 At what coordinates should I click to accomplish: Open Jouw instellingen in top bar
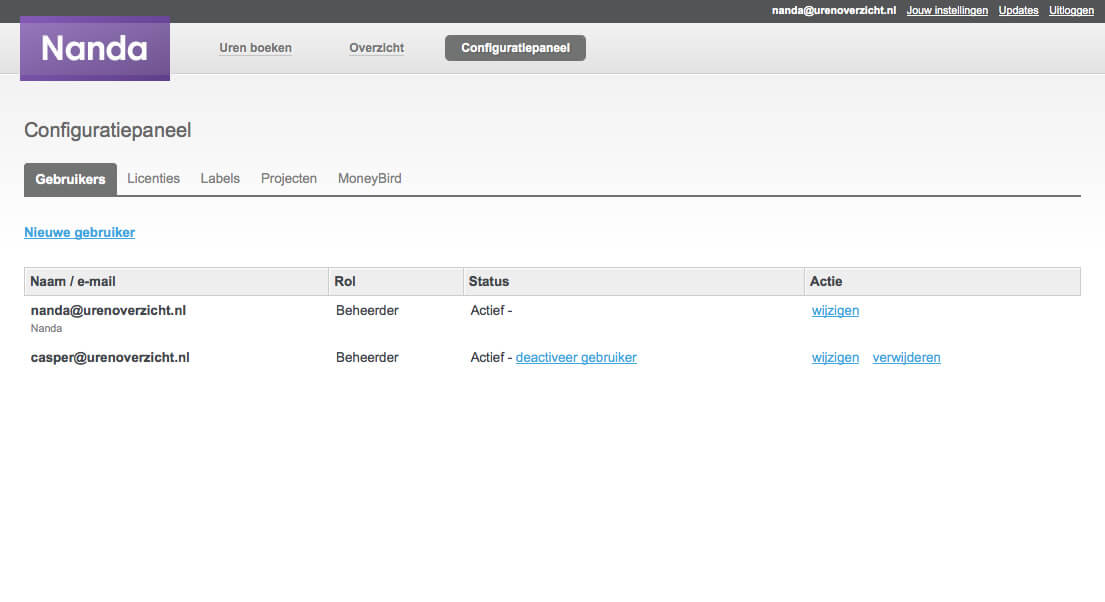click(946, 11)
